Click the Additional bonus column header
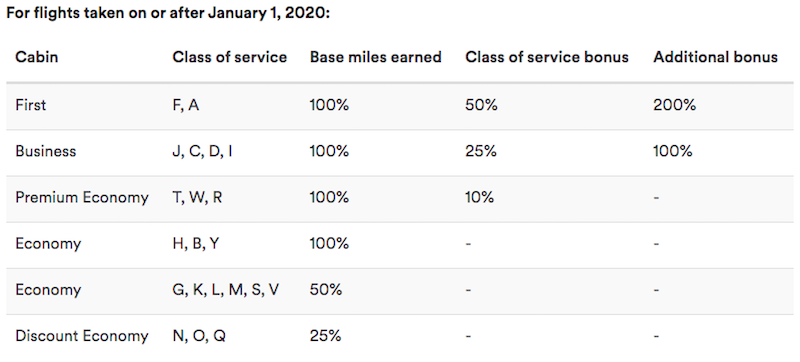Screen dimensions: 800x362 coord(715,57)
